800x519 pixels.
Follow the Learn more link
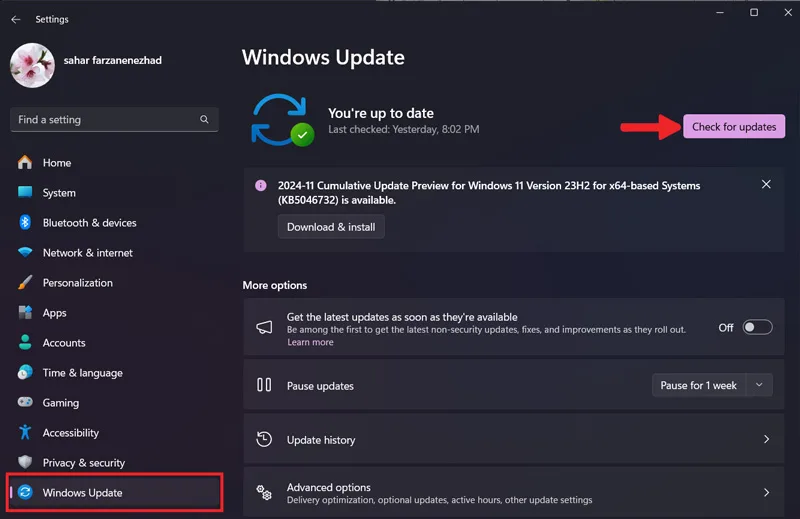310,342
